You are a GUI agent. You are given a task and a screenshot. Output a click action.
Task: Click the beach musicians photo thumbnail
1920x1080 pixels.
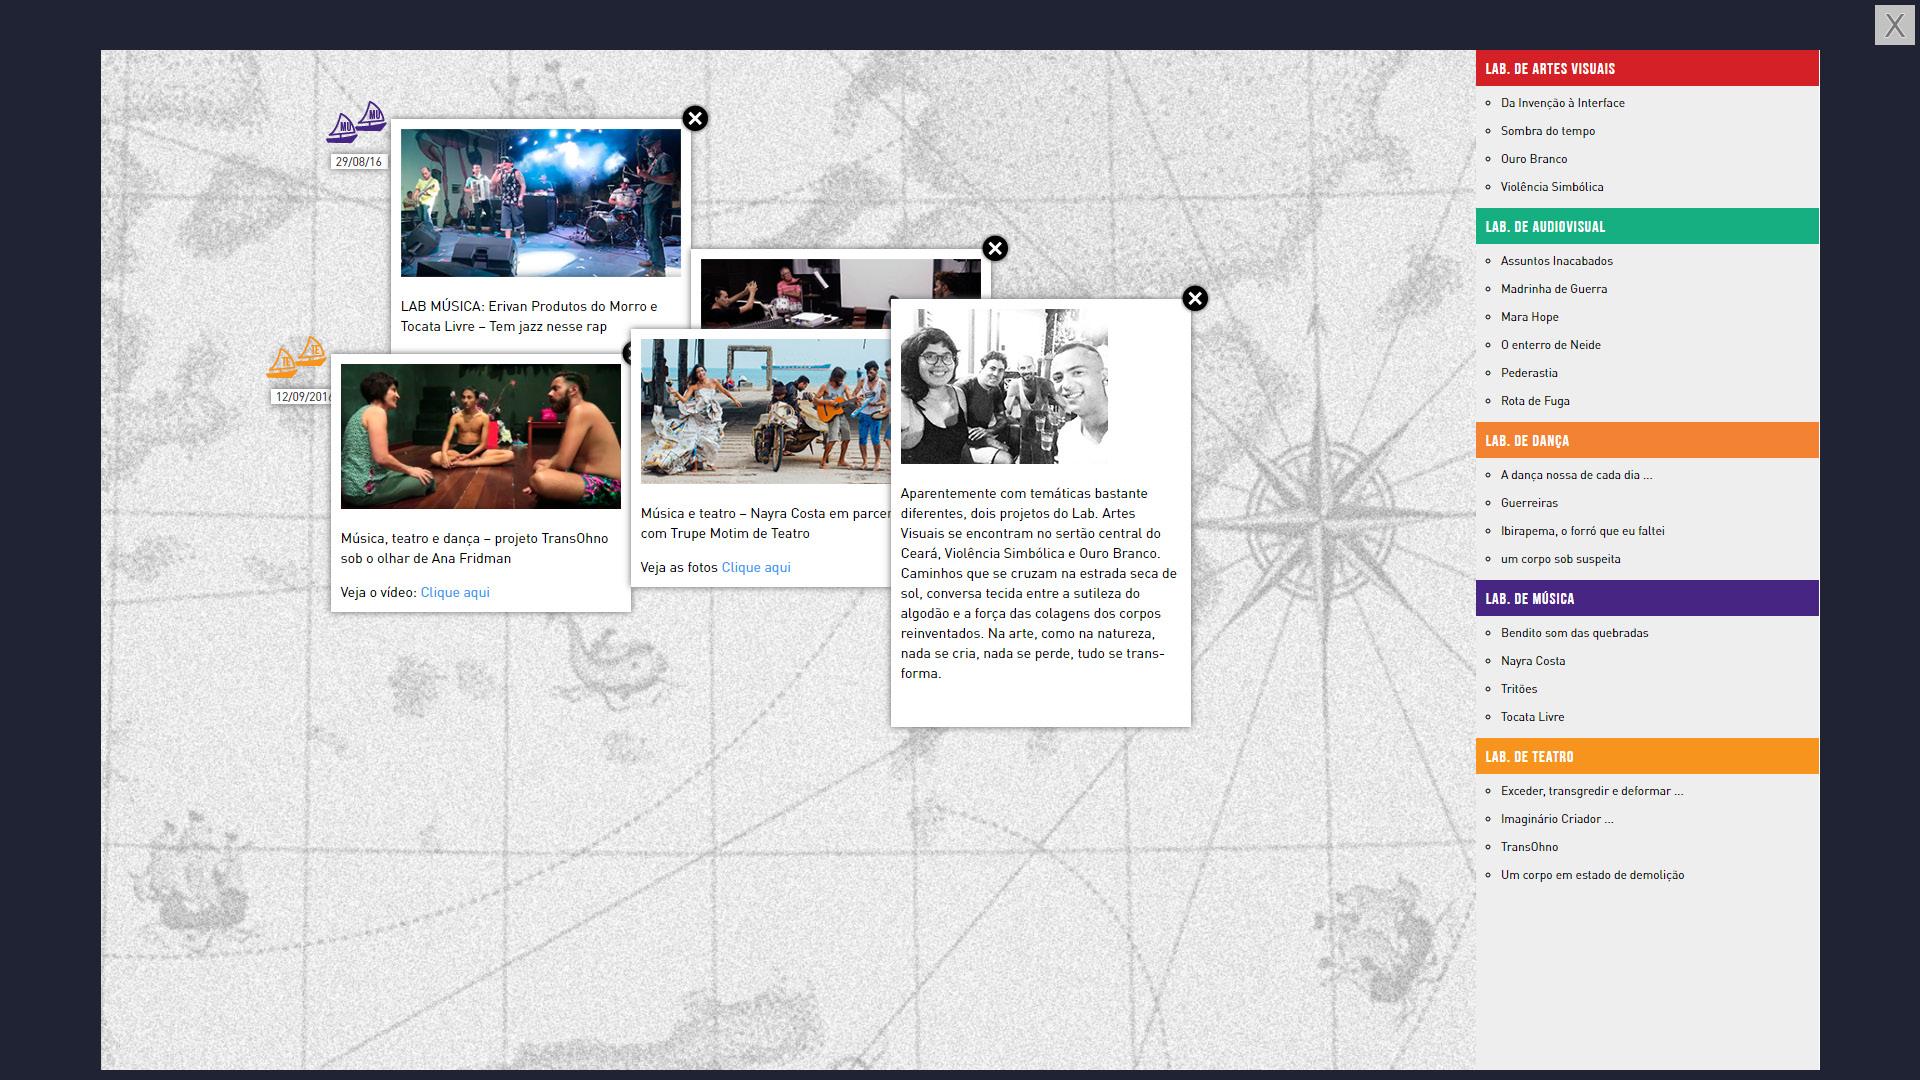click(x=765, y=411)
